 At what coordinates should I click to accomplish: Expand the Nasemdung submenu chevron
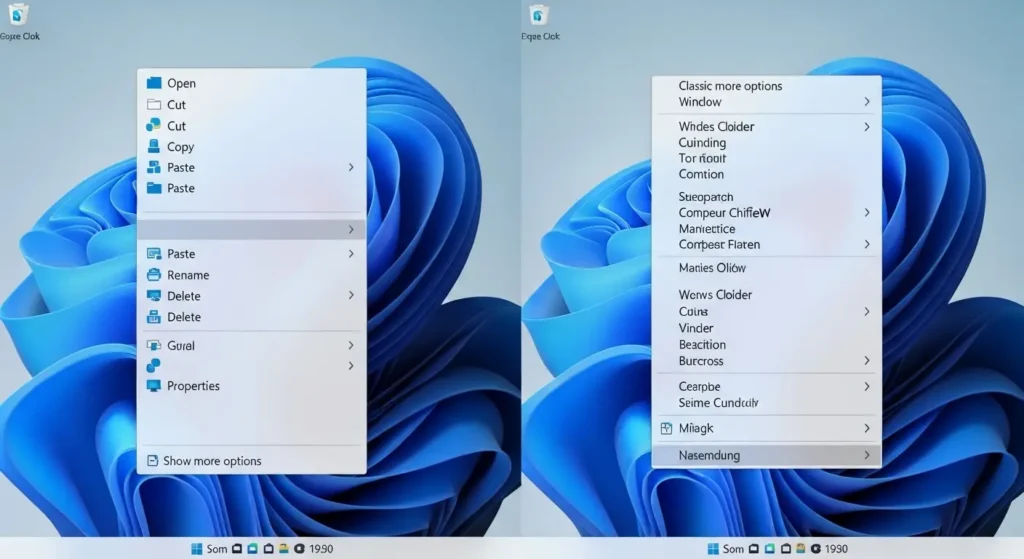click(x=867, y=455)
